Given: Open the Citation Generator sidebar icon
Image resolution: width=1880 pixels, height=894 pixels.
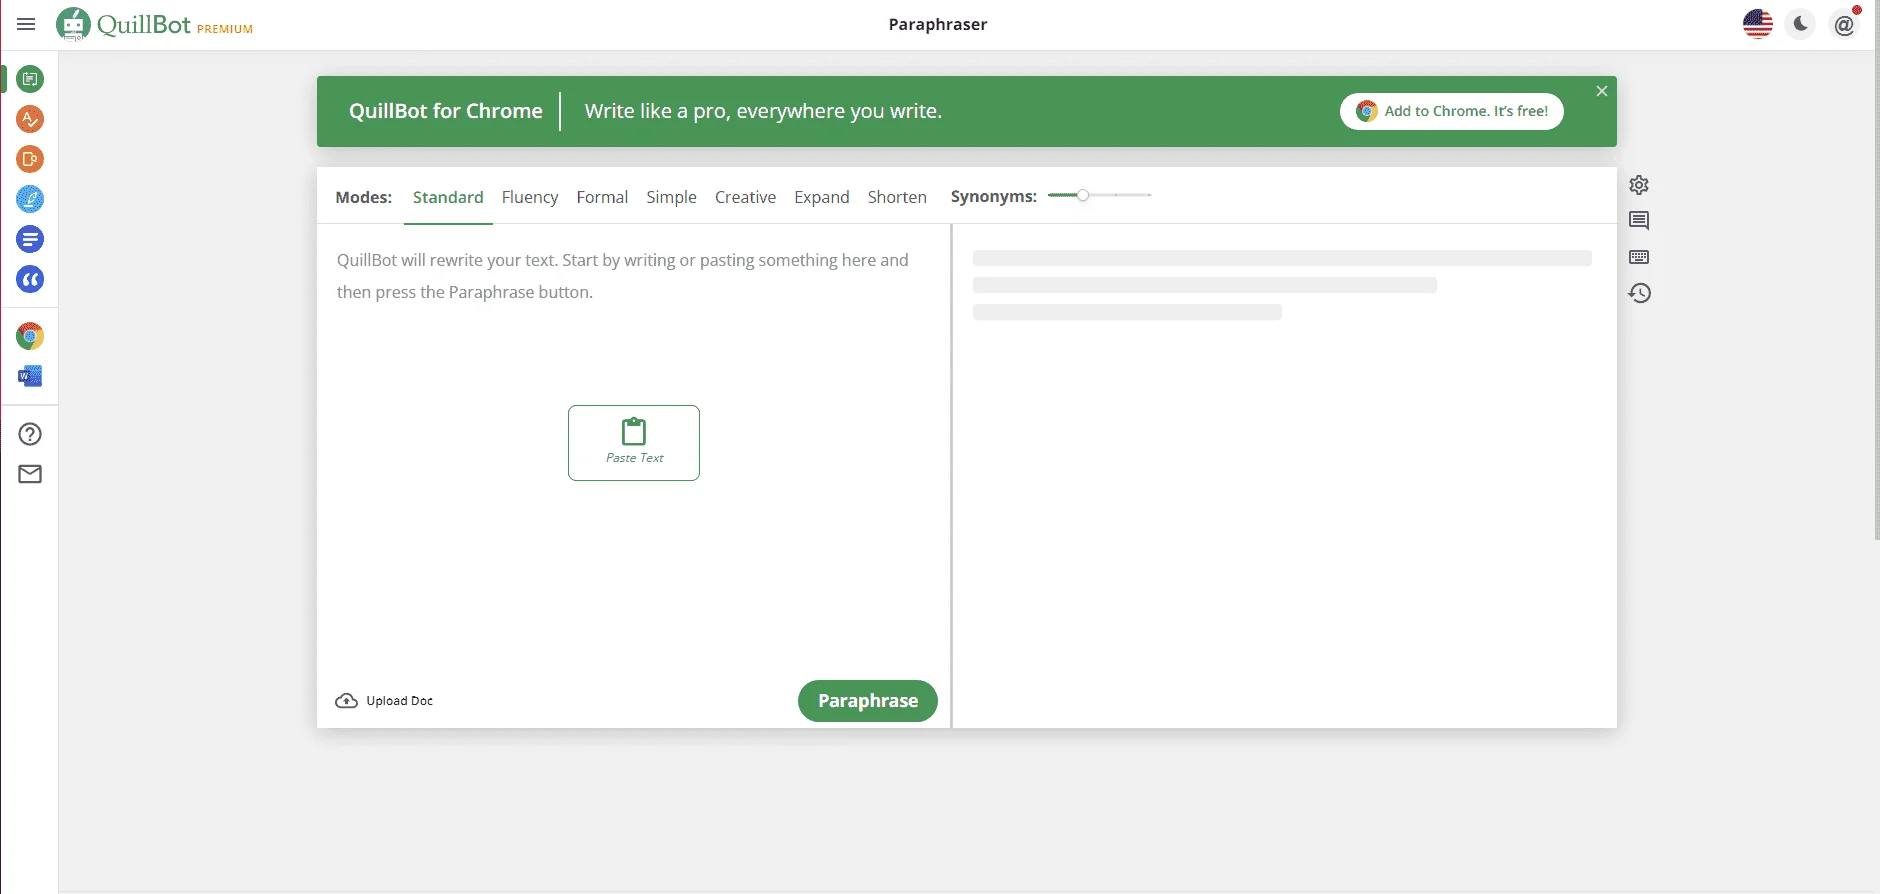Looking at the screenshot, I should pos(30,279).
